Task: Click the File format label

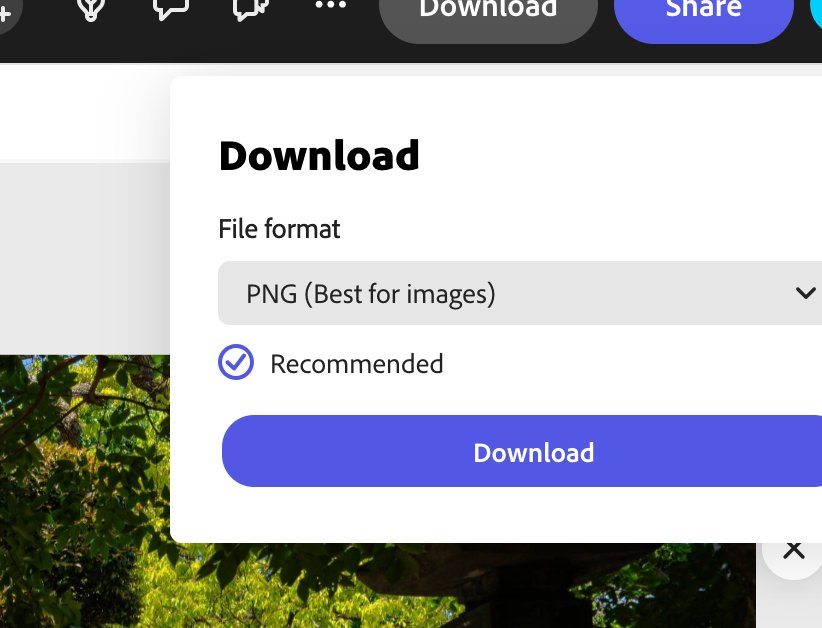Action: pyautogui.click(x=279, y=229)
